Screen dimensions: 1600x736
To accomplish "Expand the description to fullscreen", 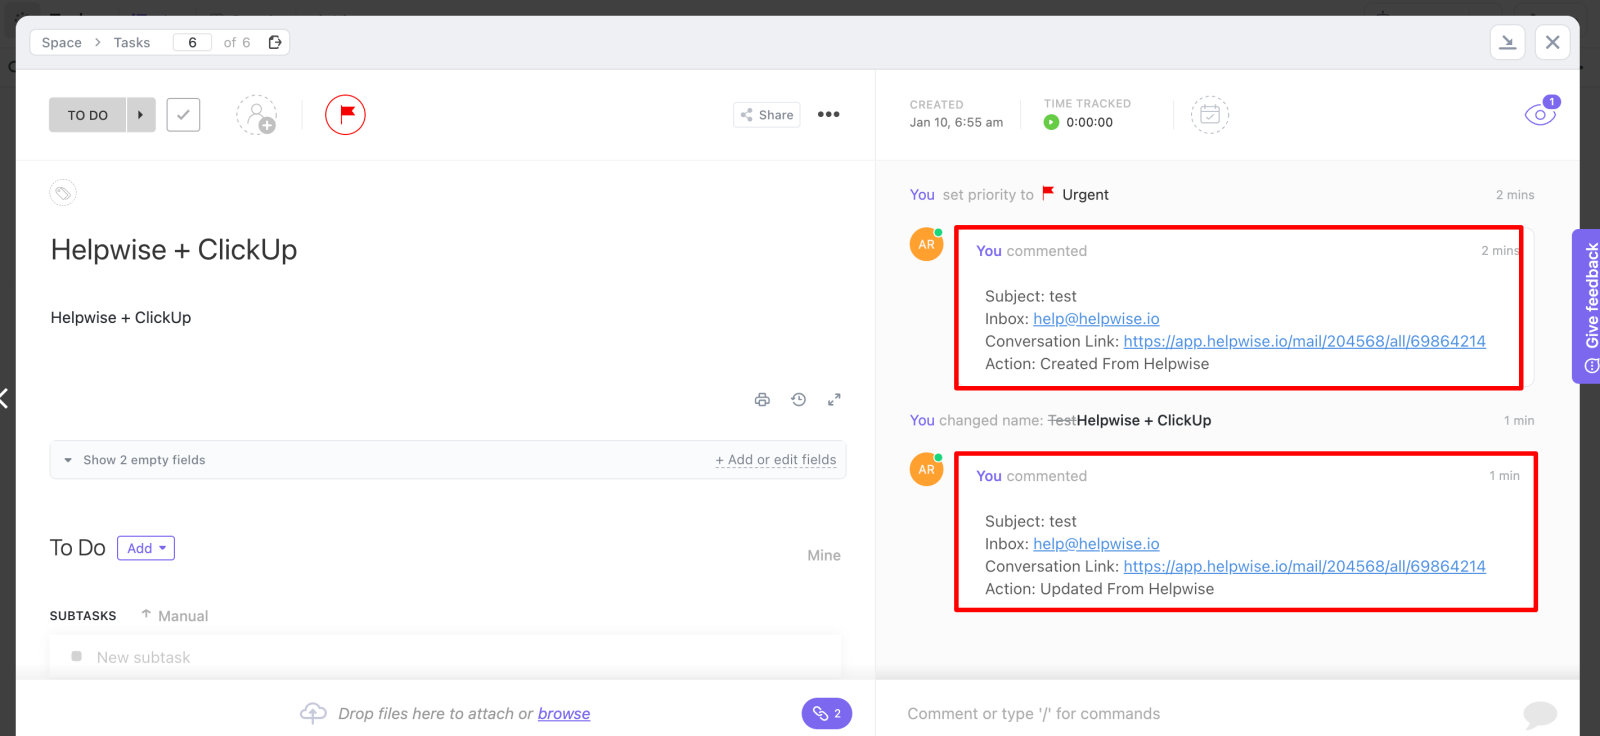I will 834,400.
